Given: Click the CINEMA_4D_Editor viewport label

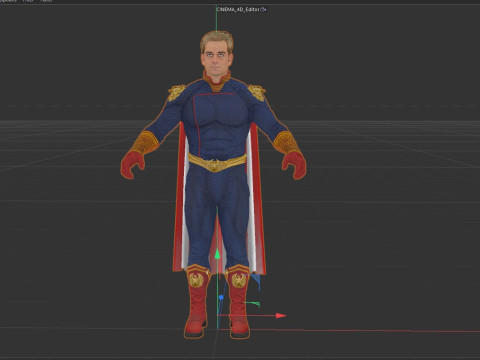Looking at the screenshot, I should [x=238, y=10].
